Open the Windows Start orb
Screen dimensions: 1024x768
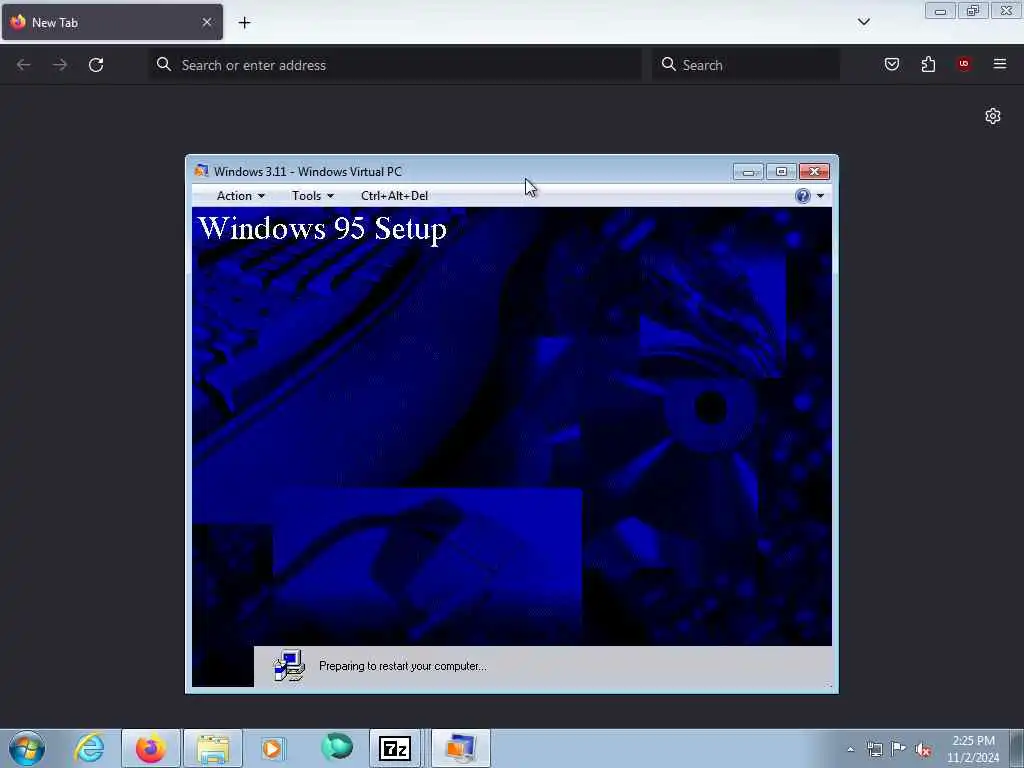coord(27,748)
